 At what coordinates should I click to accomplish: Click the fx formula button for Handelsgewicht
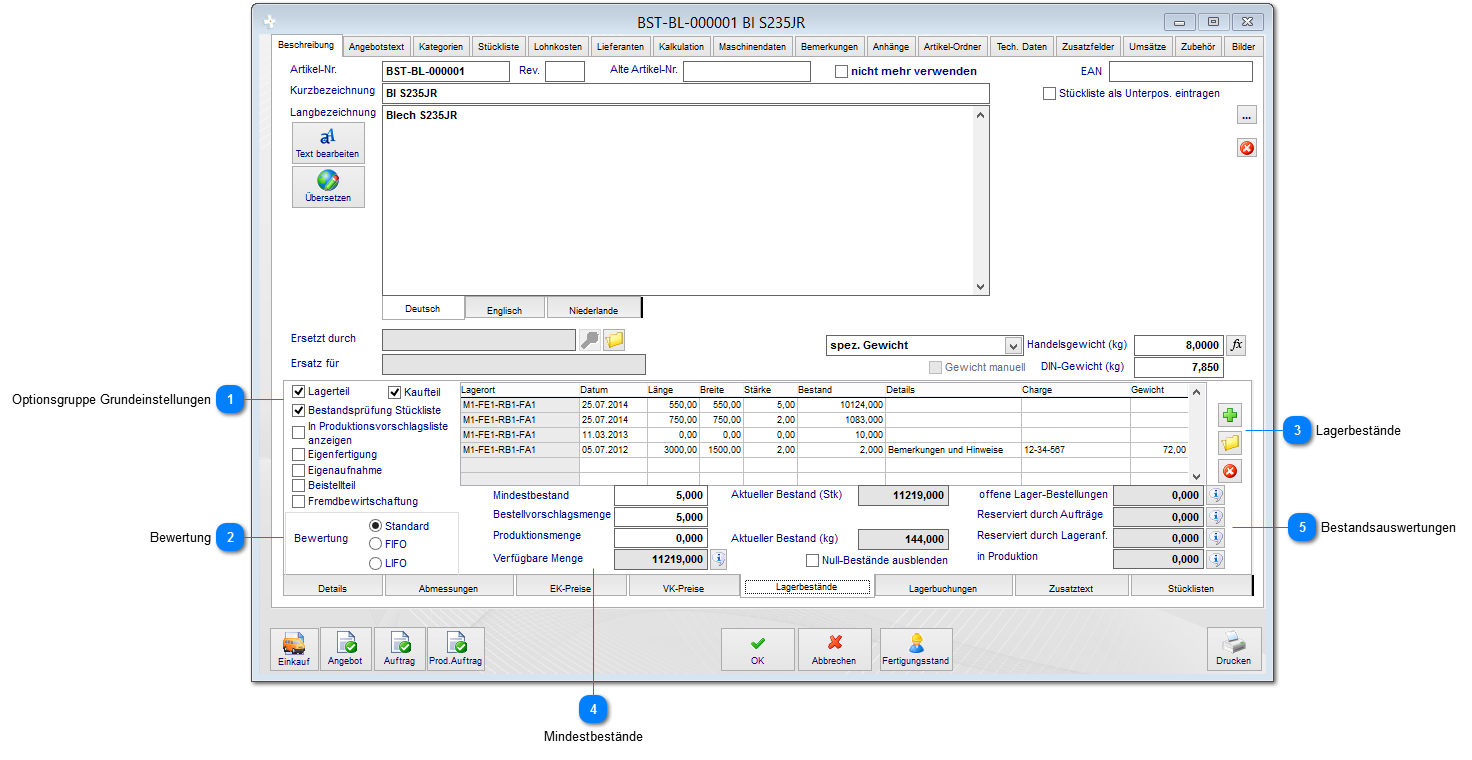(x=1236, y=345)
